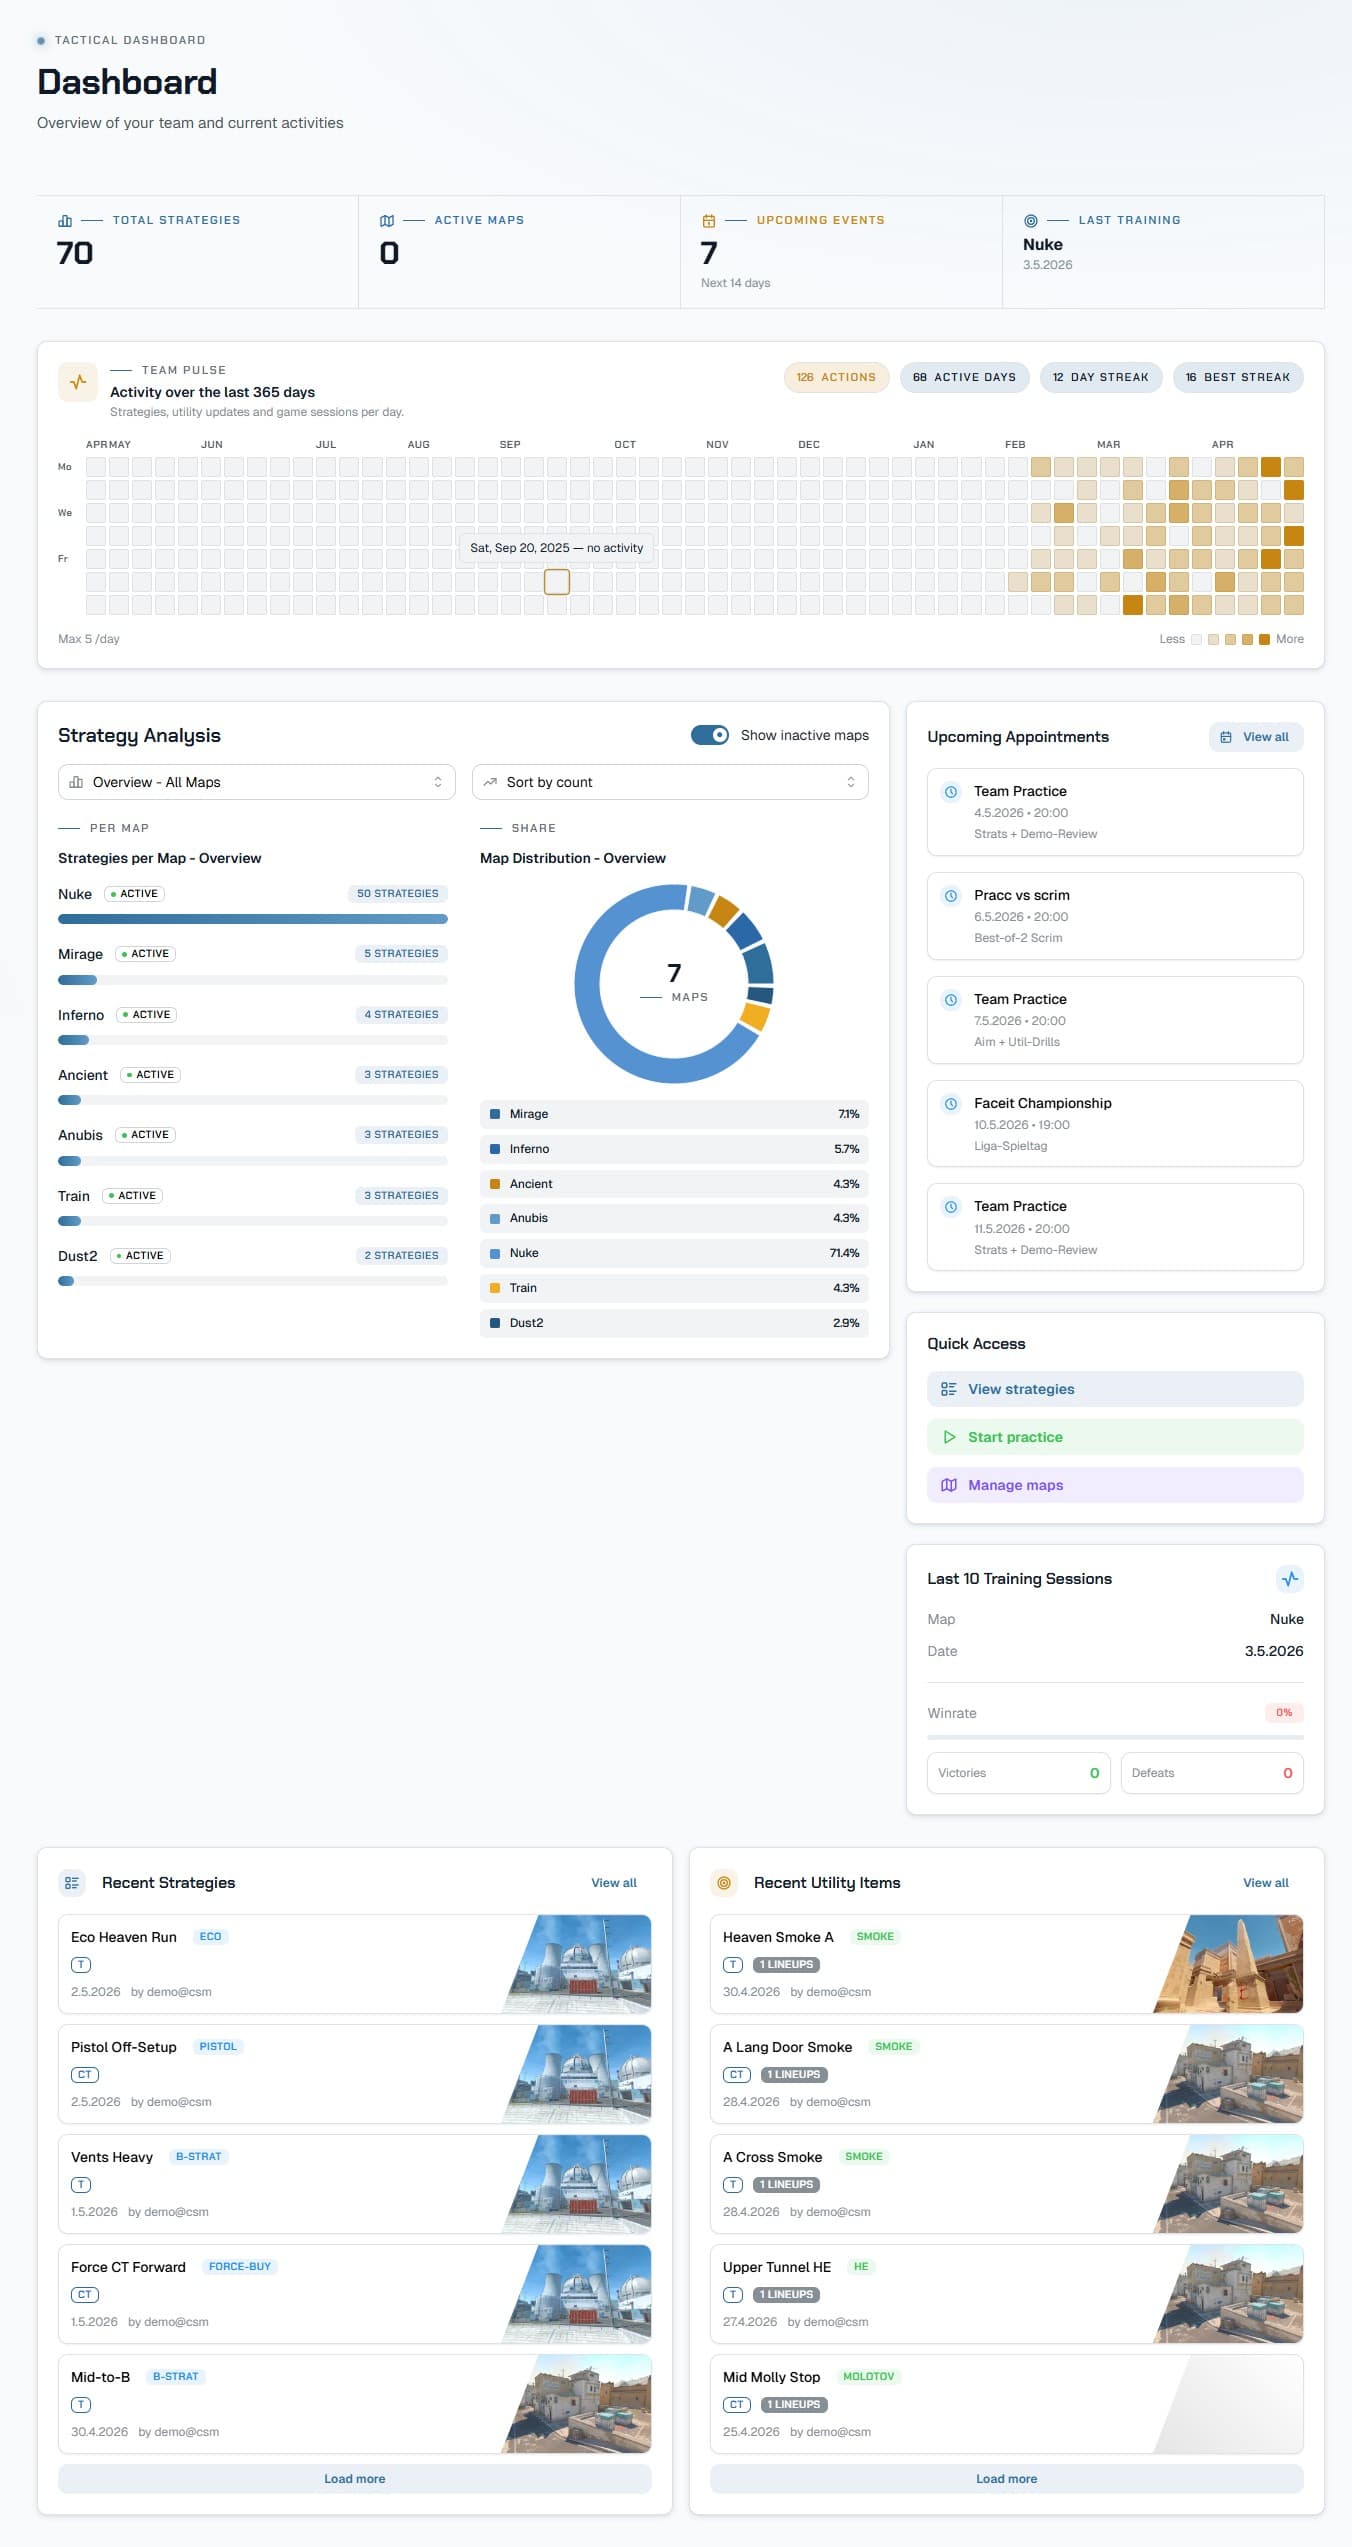
Task: Click clock icon of Team Practice 11.5.2026
Action: coord(951,1207)
